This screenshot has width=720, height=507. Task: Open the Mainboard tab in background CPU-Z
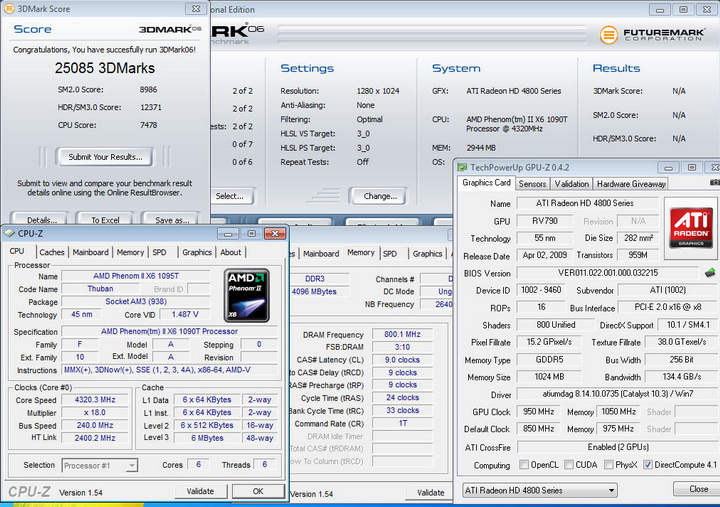[321, 254]
